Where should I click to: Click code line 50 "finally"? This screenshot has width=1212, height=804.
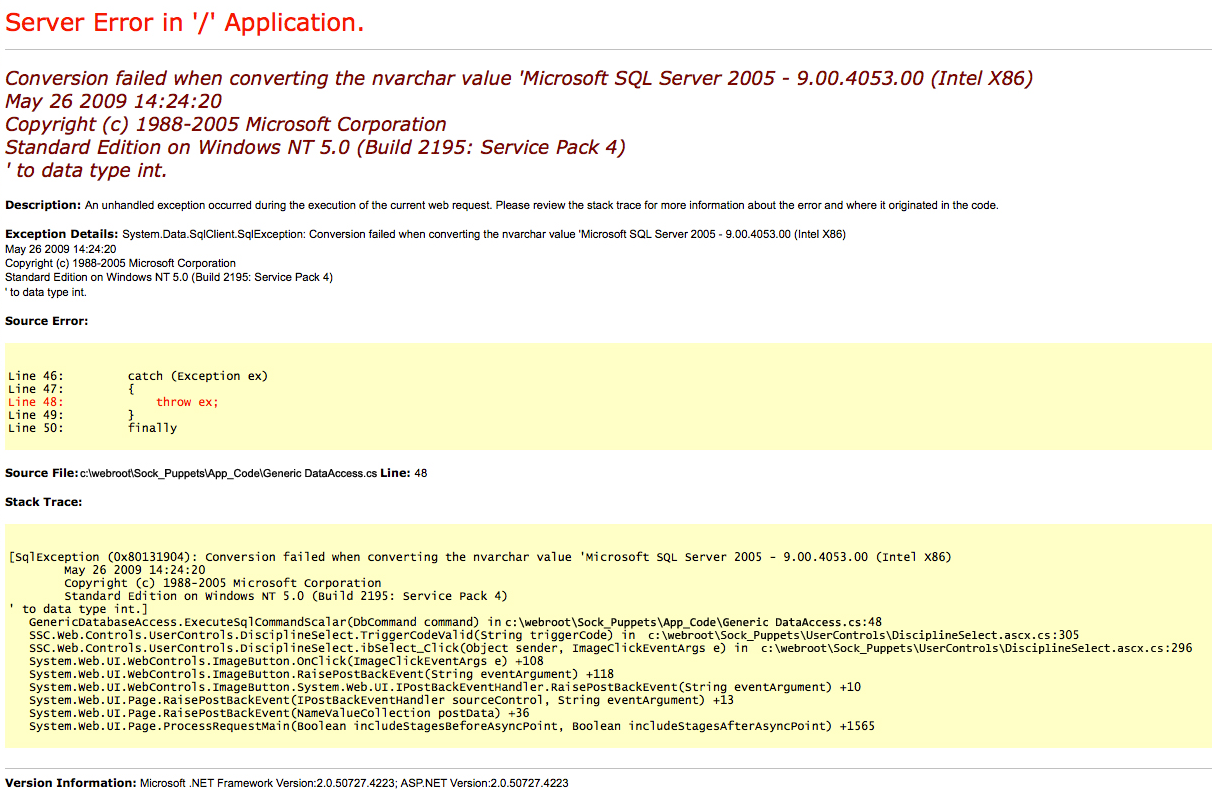click(152, 428)
